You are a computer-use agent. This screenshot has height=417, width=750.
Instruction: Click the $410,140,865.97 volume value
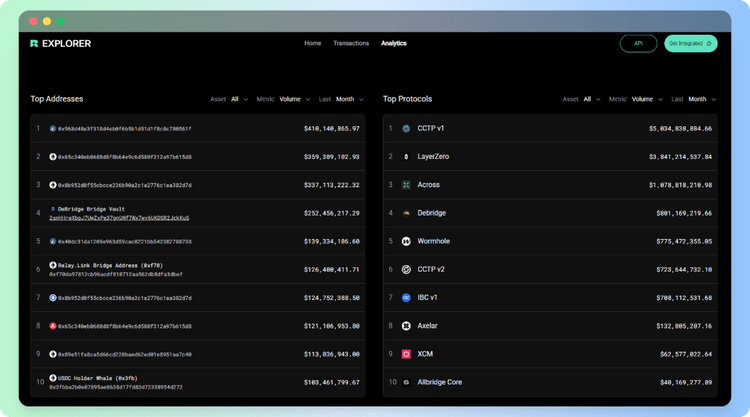pyautogui.click(x=331, y=129)
